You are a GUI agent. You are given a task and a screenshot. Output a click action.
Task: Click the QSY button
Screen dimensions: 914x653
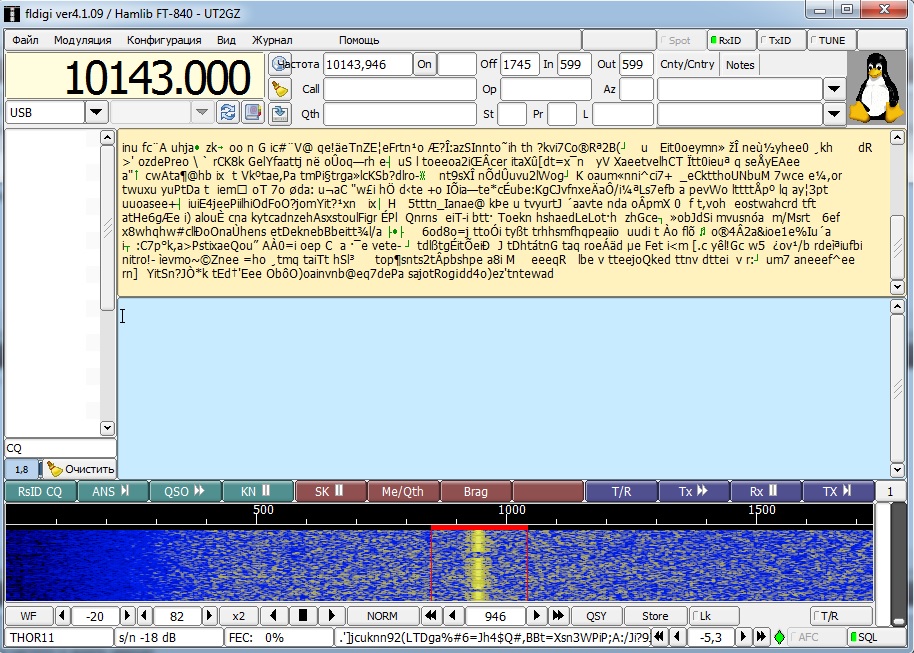point(597,616)
